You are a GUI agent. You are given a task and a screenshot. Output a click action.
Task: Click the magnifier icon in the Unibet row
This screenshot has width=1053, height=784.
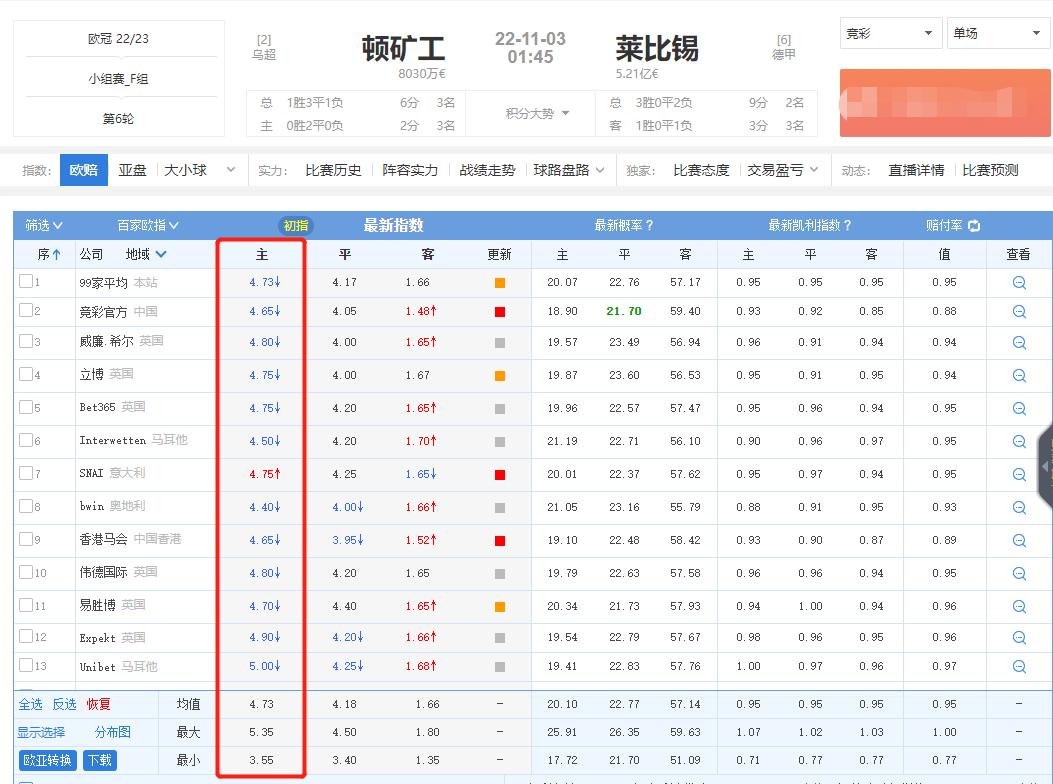click(1018, 666)
